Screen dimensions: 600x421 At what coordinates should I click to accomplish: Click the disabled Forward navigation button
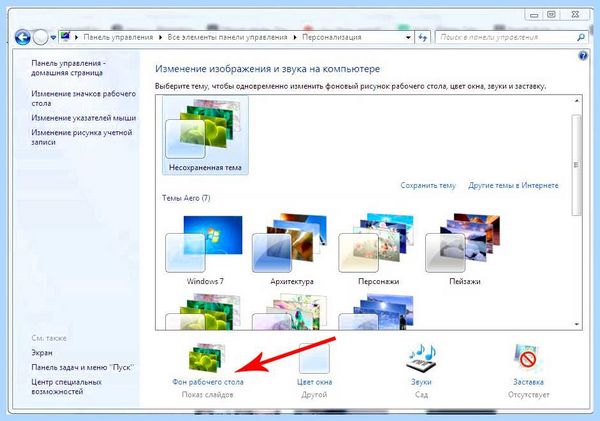pos(40,38)
